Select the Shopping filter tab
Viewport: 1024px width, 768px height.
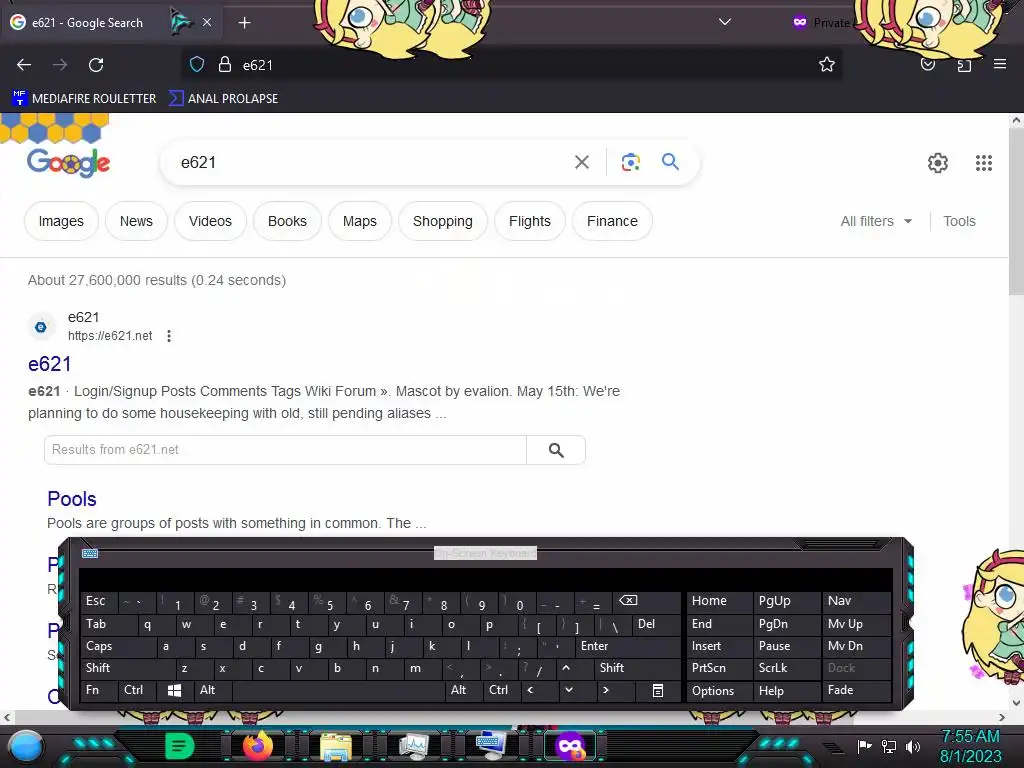coord(443,221)
